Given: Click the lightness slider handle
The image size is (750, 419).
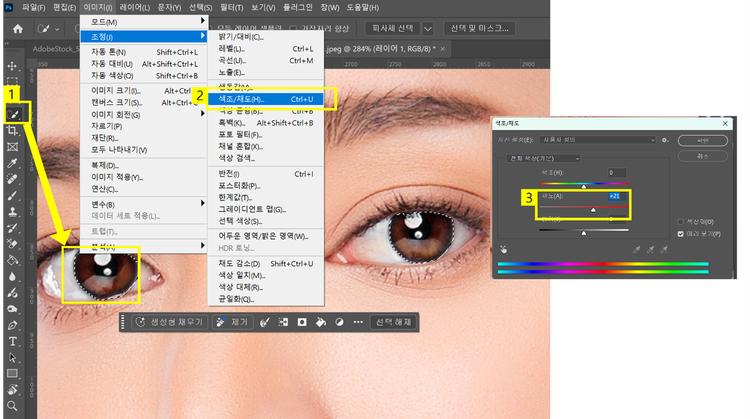Looking at the screenshot, I should (584, 233).
